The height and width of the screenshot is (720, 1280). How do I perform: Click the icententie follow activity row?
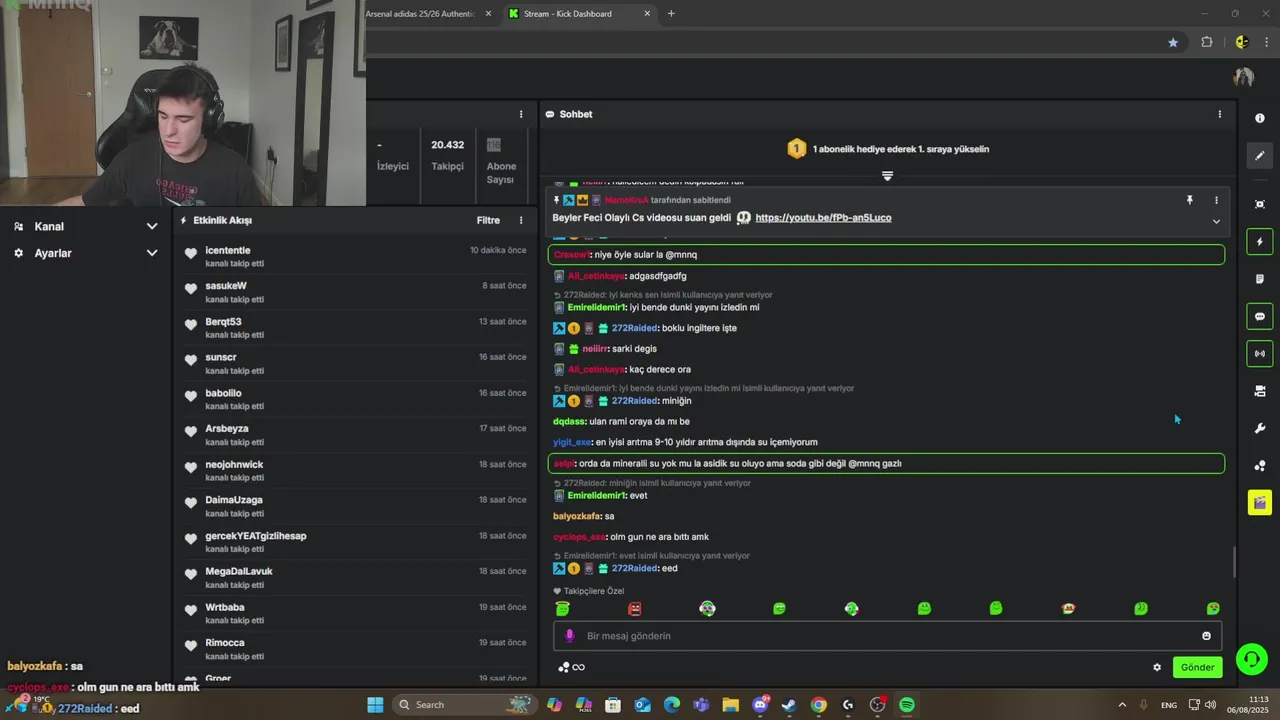(356, 256)
